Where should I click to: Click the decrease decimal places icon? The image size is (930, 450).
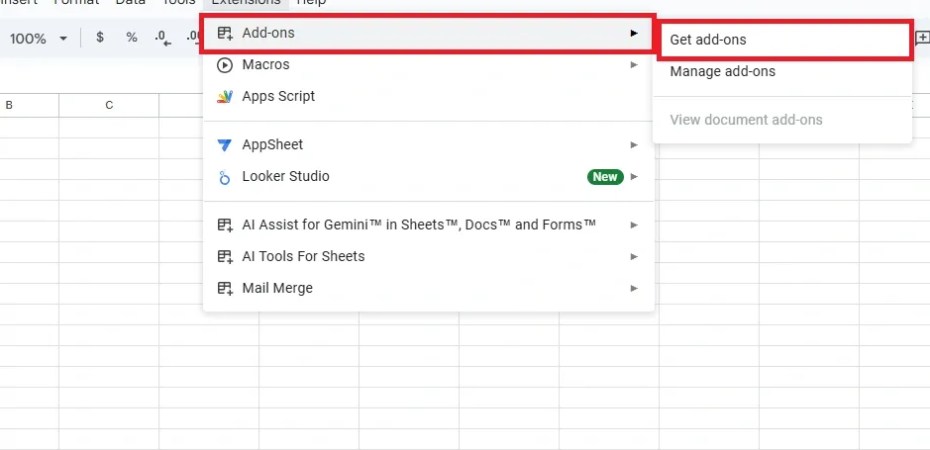point(162,38)
